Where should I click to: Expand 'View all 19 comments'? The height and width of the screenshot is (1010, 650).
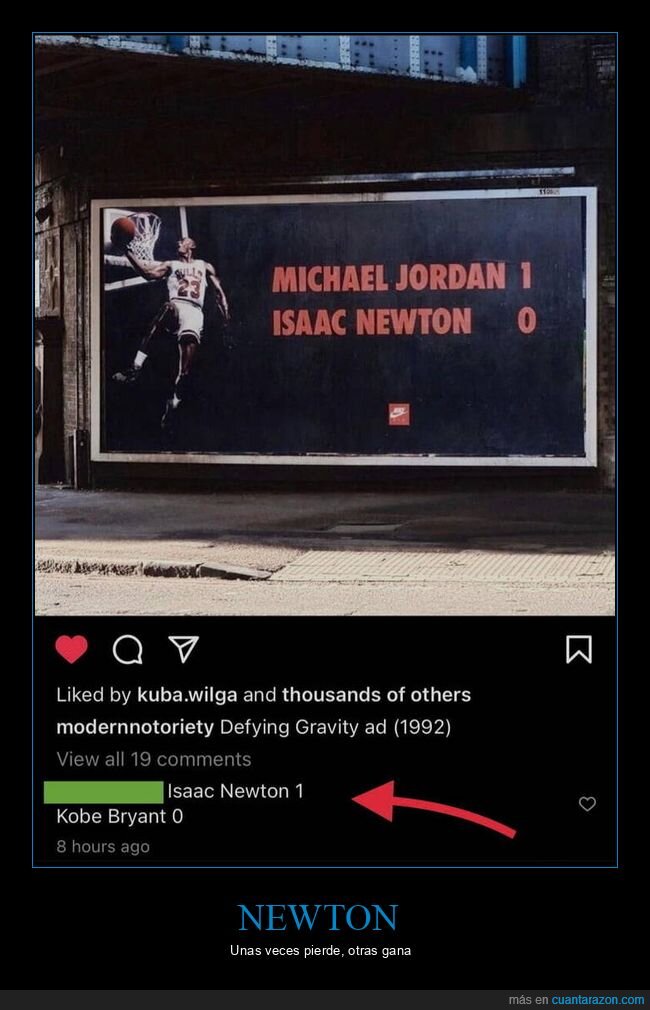pos(153,759)
